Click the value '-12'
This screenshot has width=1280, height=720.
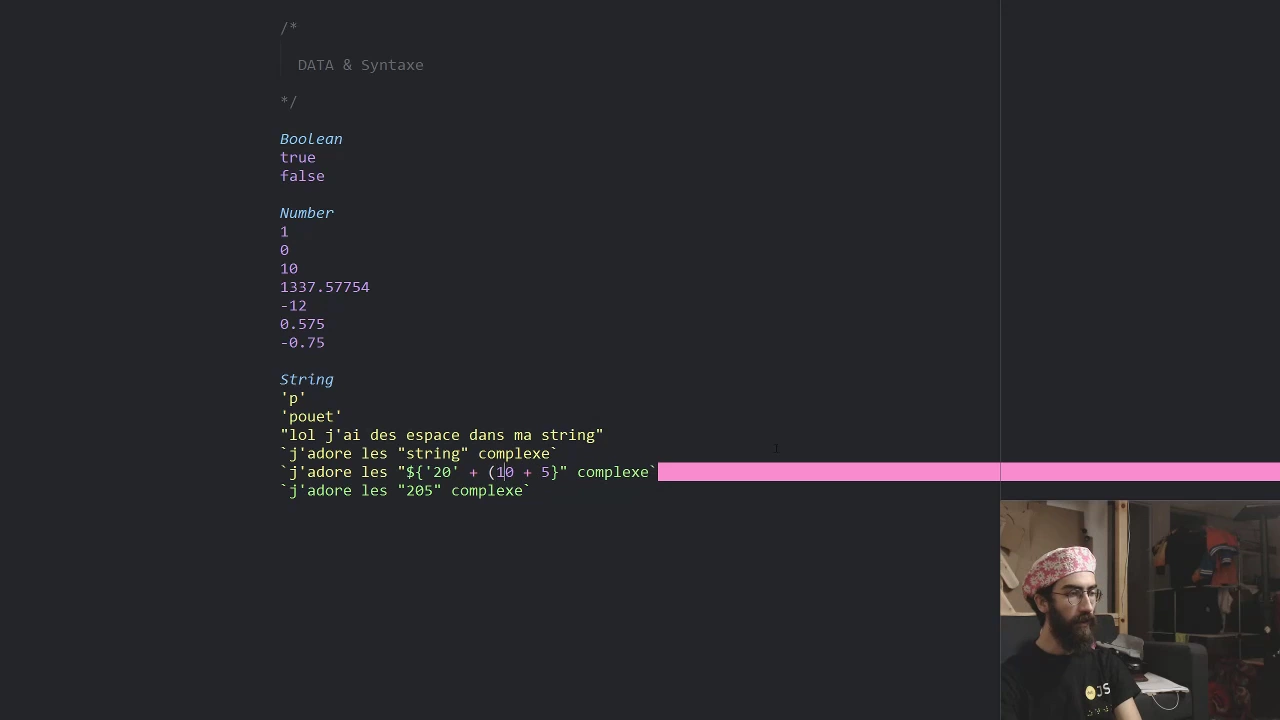[x=293, y=306]
